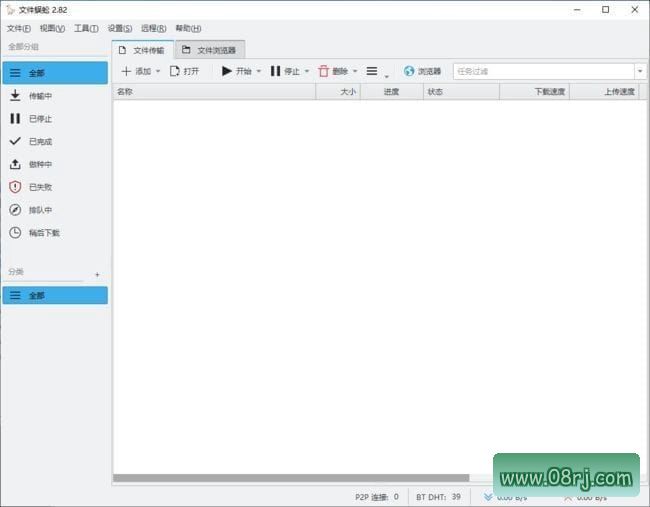Viewport: 650px width, 507px height.
Task: Show the 排队中 queued tasks
Action: 55,210
